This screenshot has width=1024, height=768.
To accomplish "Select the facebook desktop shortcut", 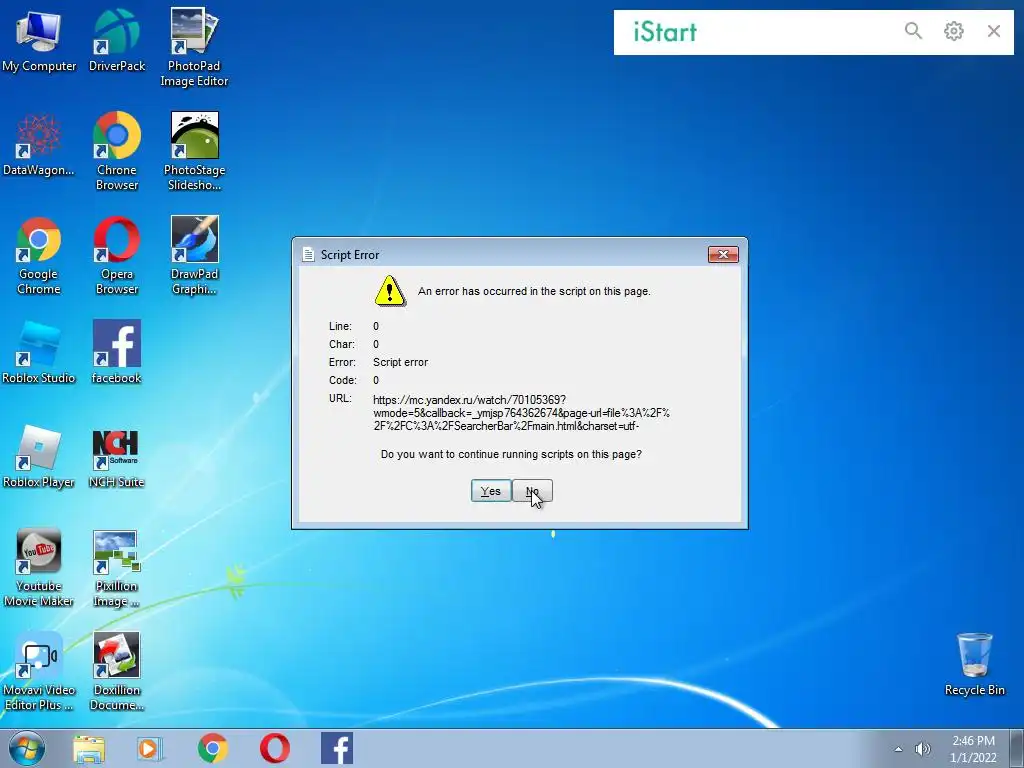I will pos(117,353).
